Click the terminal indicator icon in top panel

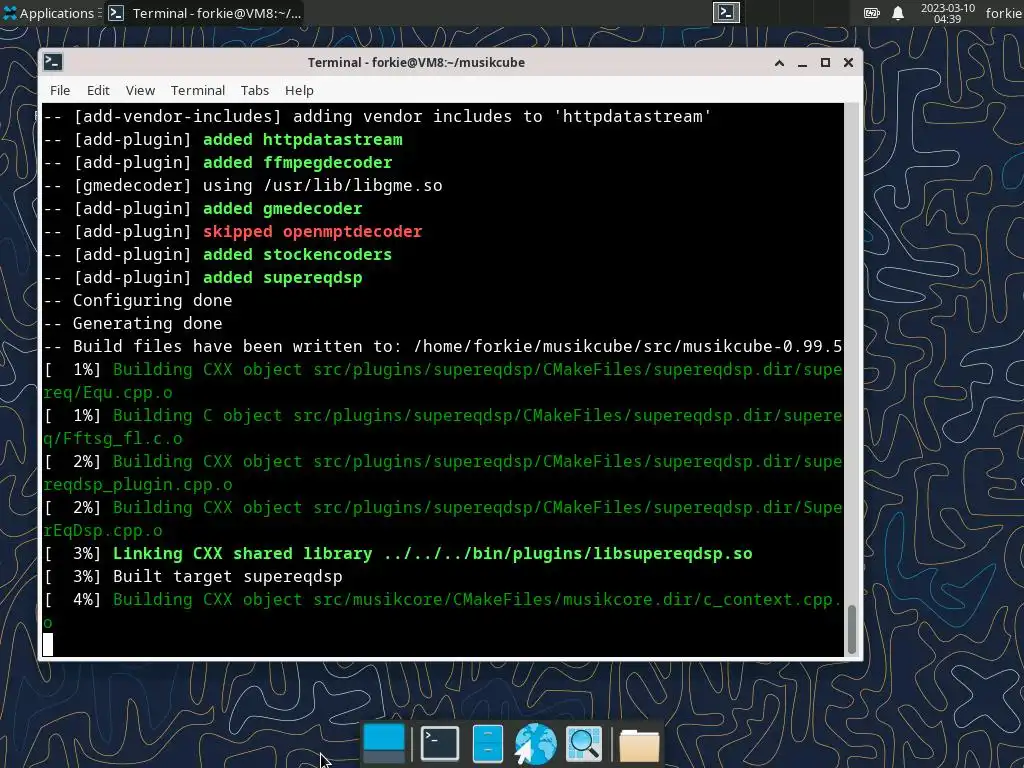point(726,12)
